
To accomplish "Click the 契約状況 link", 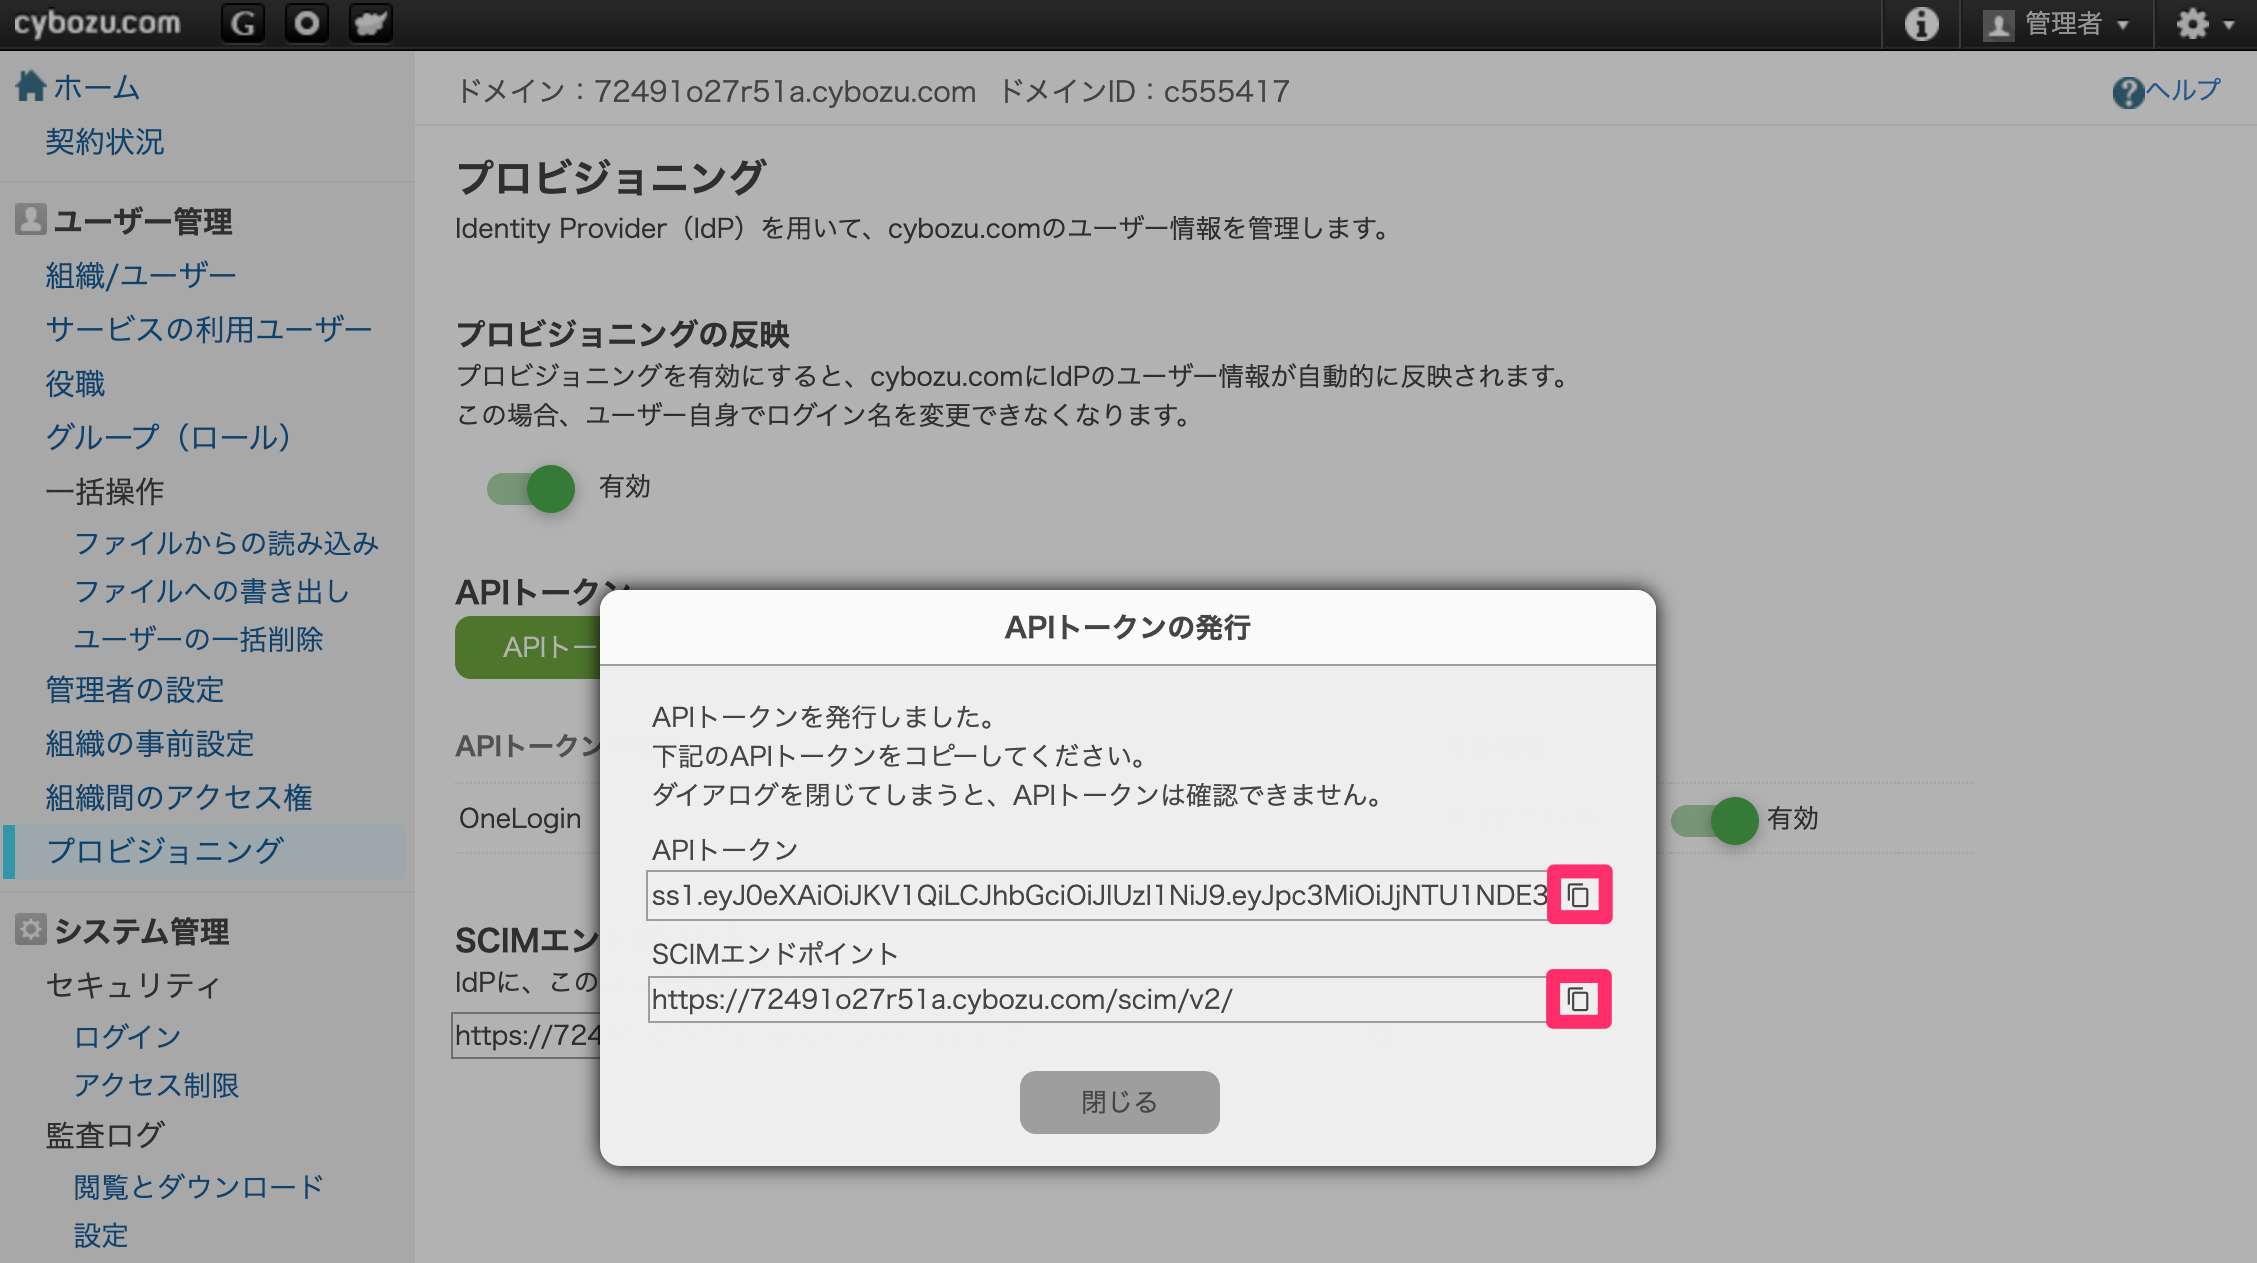I will [105, 141].
